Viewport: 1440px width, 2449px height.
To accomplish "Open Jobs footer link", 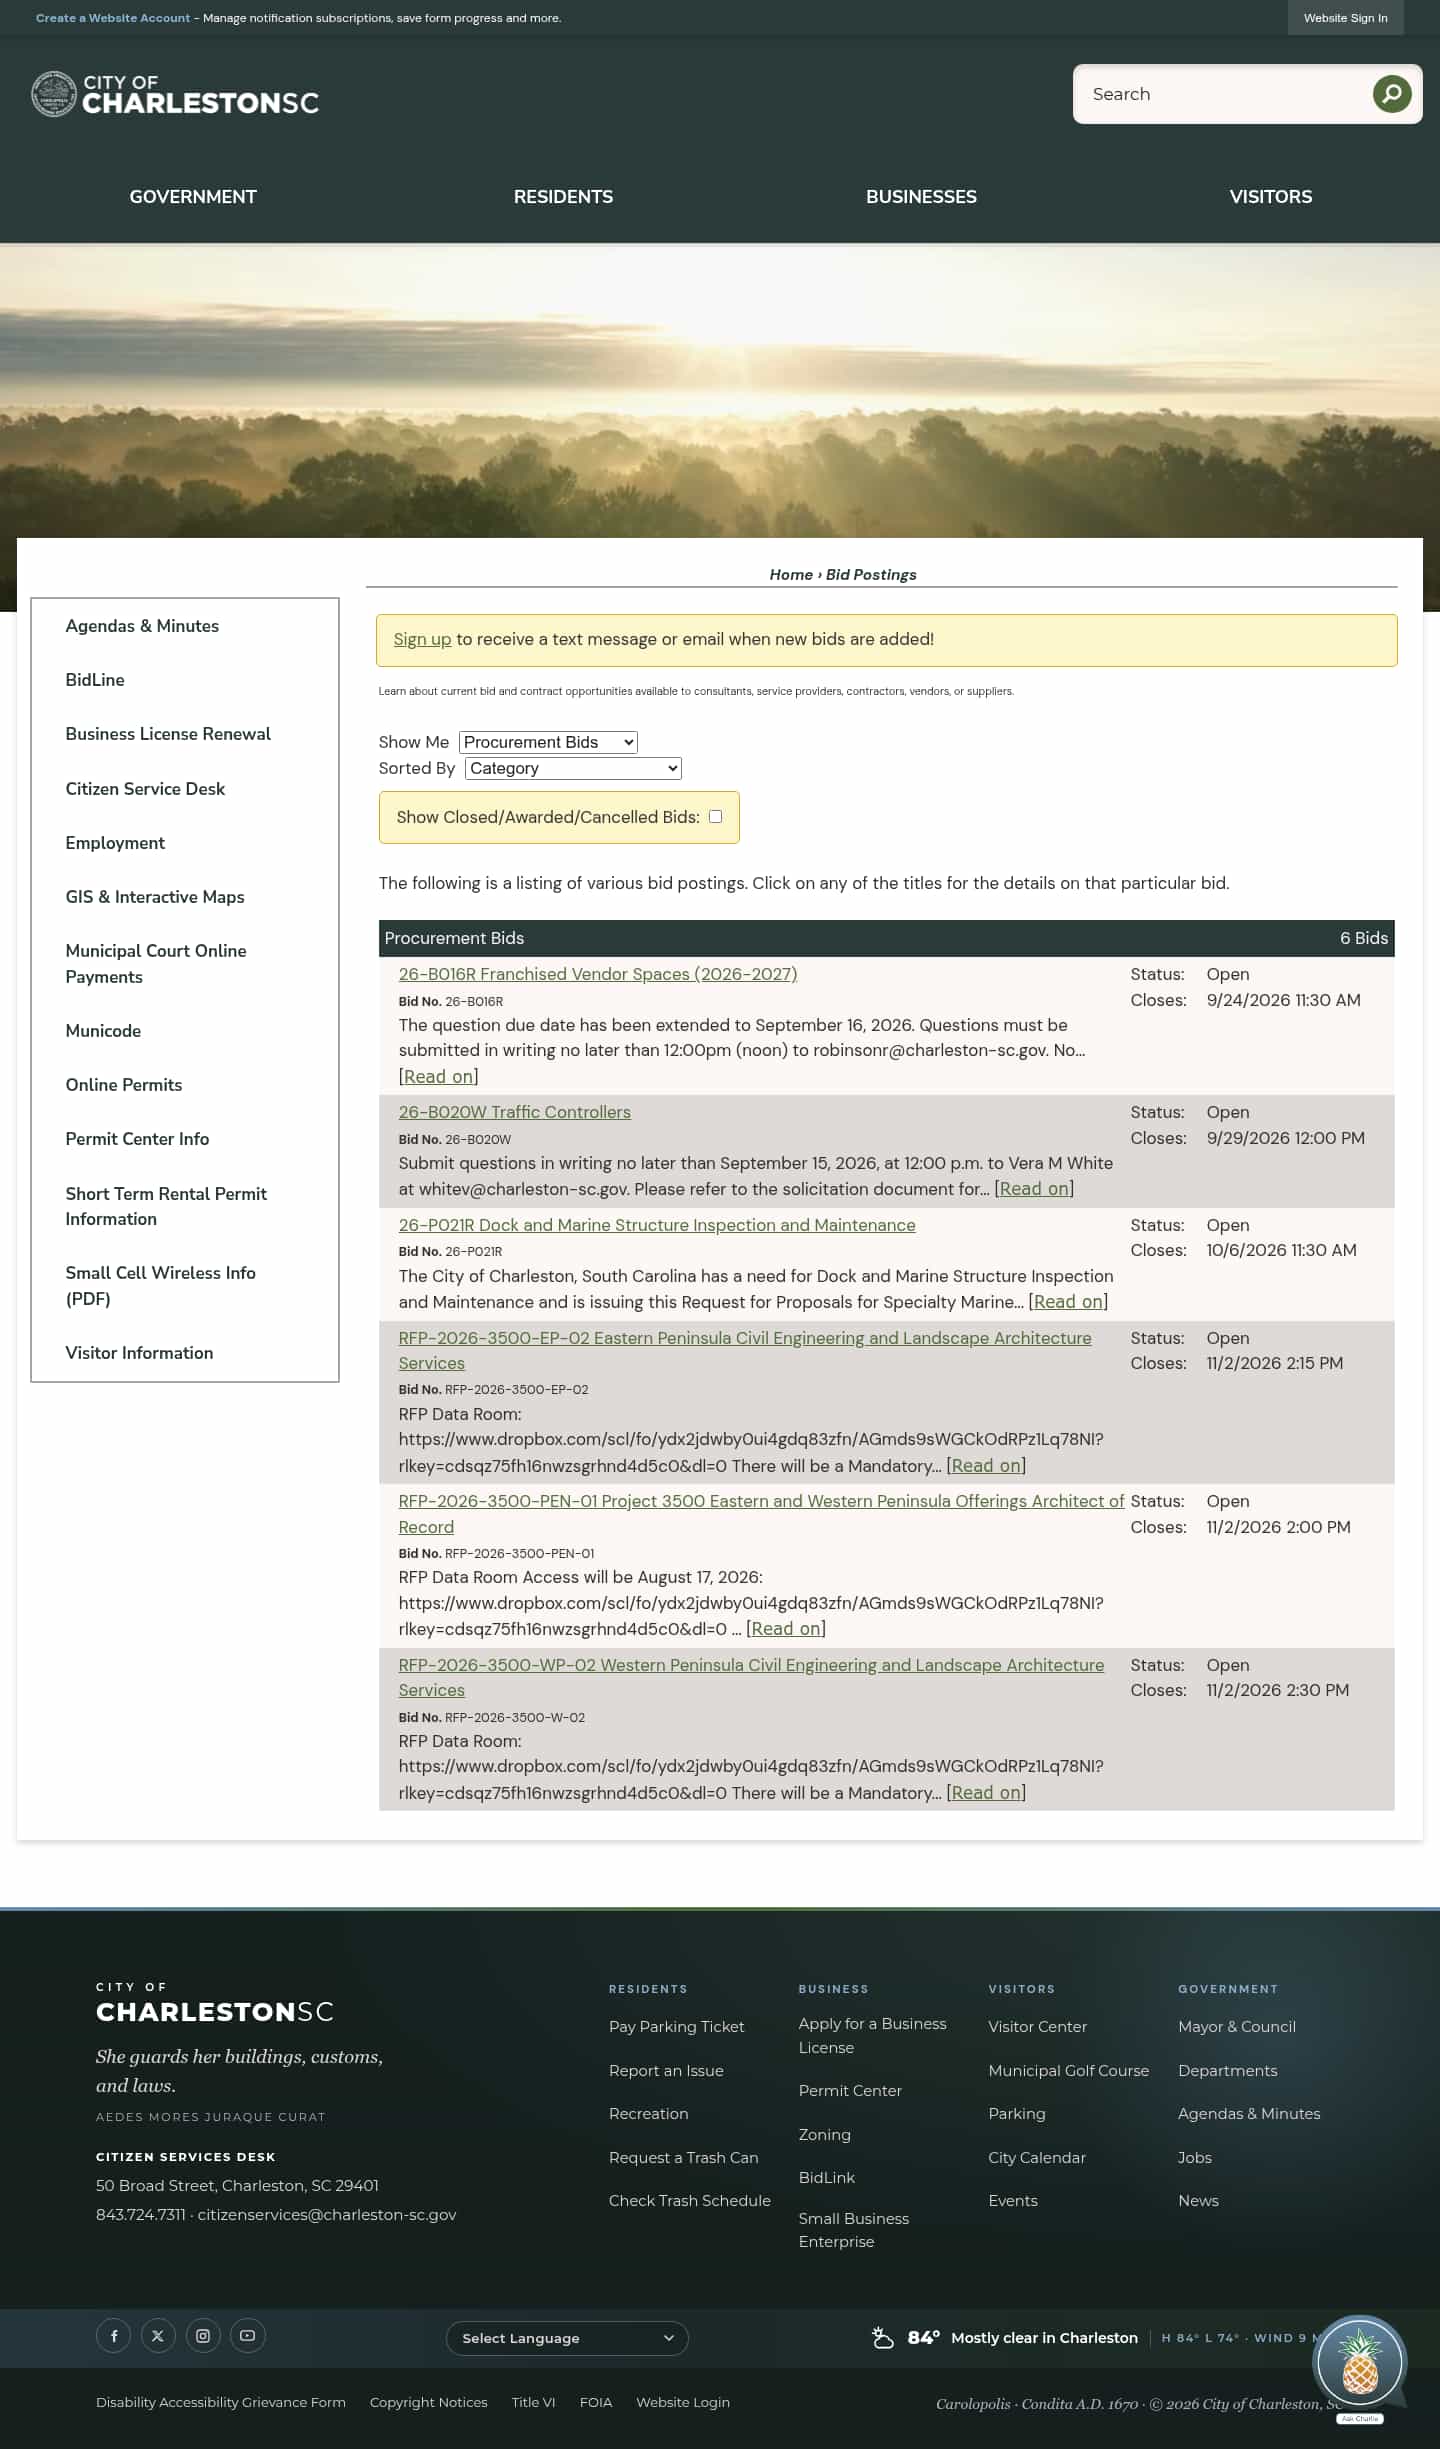I will [x=1195, y=2158].
